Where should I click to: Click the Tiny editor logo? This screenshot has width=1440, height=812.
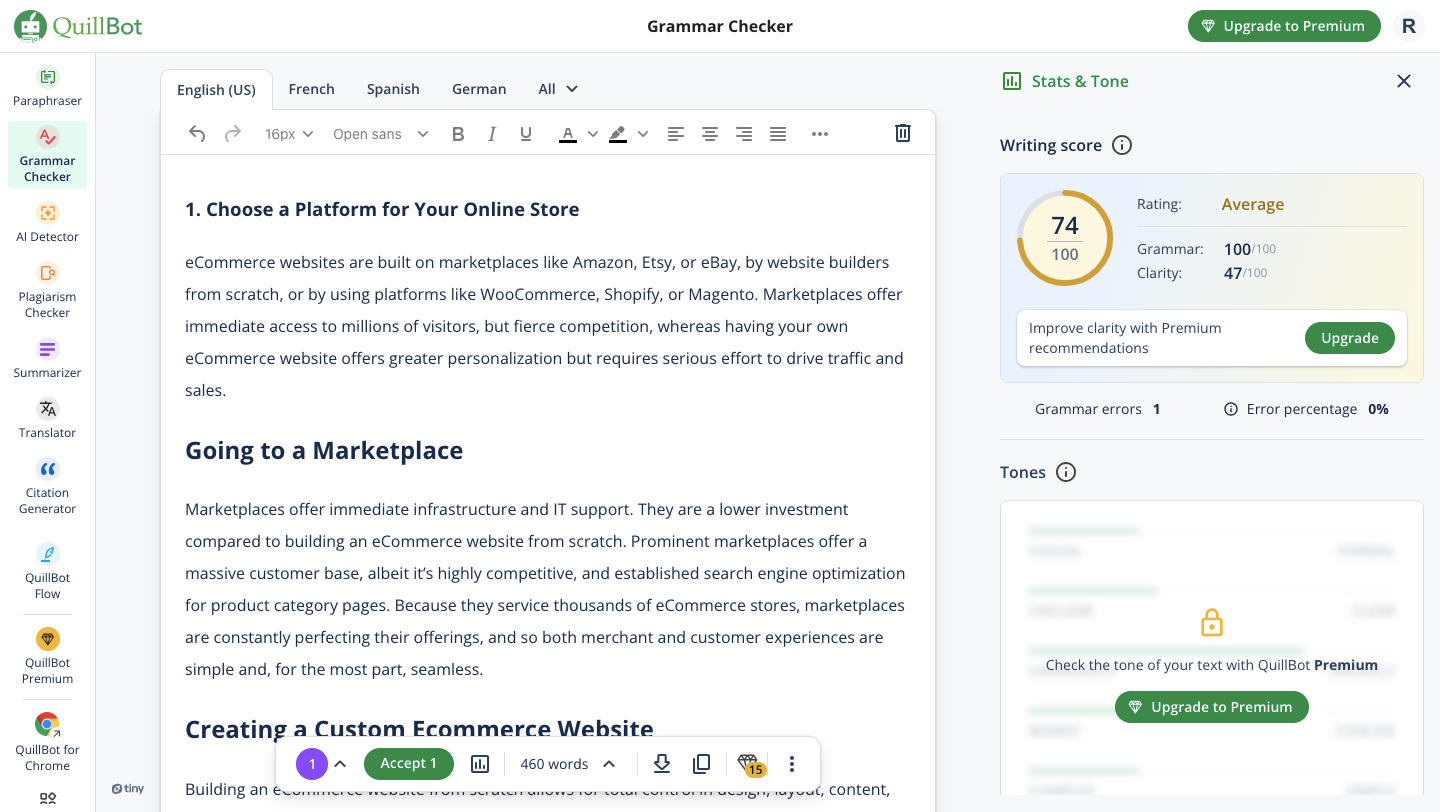(128, 789)
